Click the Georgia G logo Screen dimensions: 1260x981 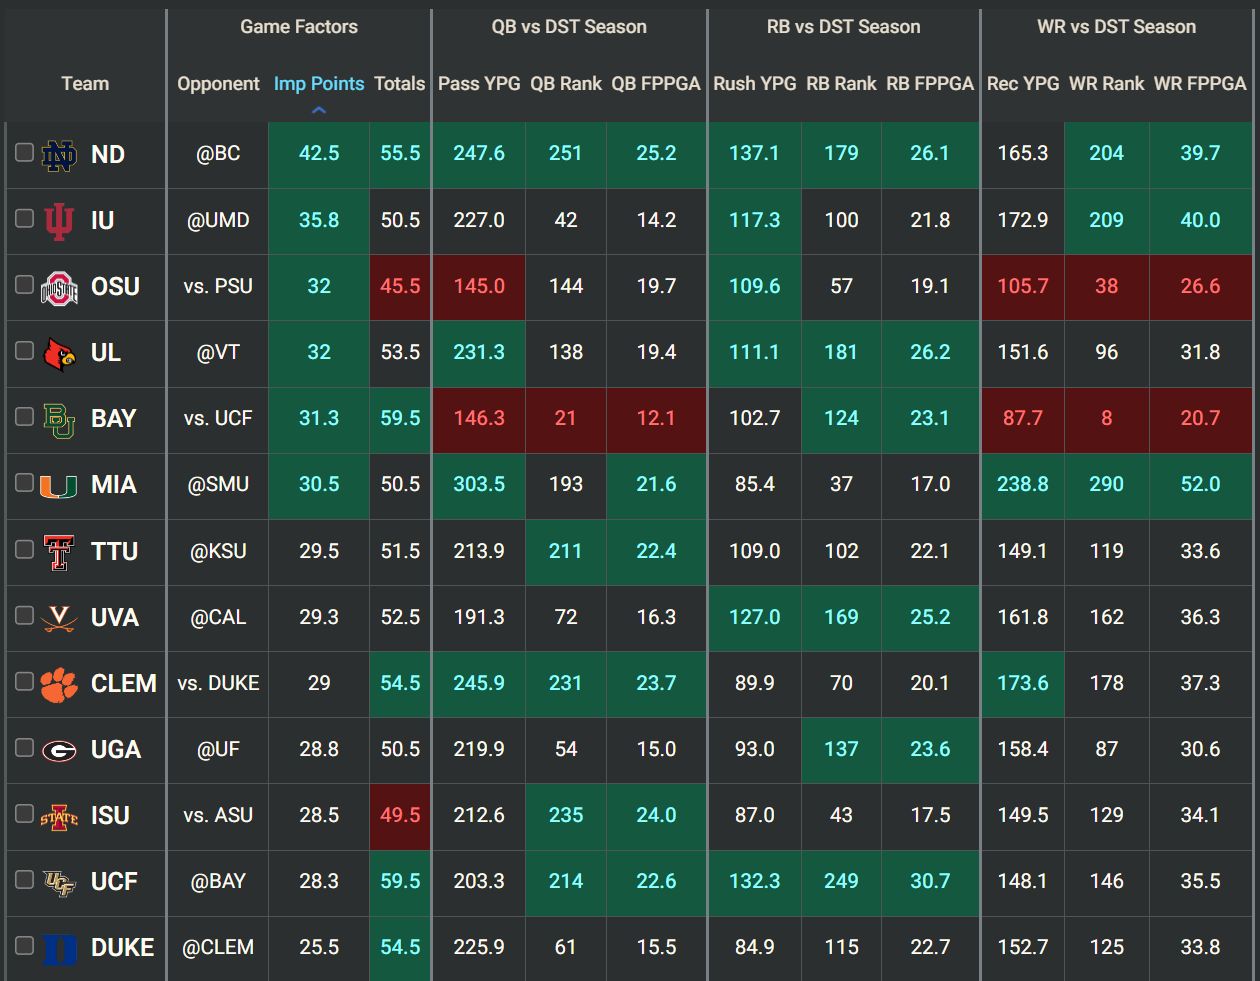click(59, 750)
